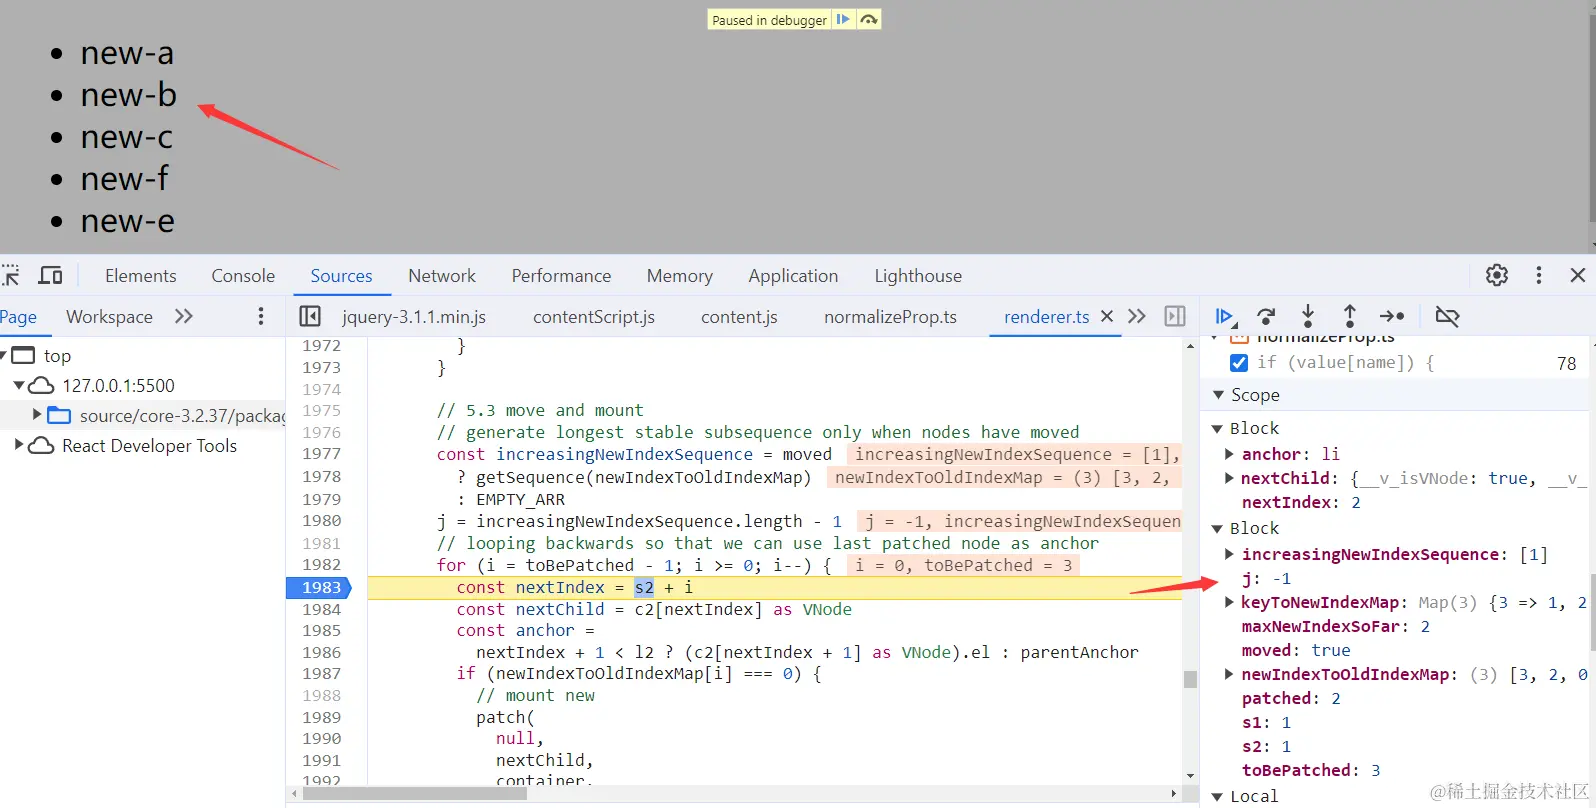Select the Sources tab
The height and width of the screenshot is (808, 1596).
pos(341,275)
